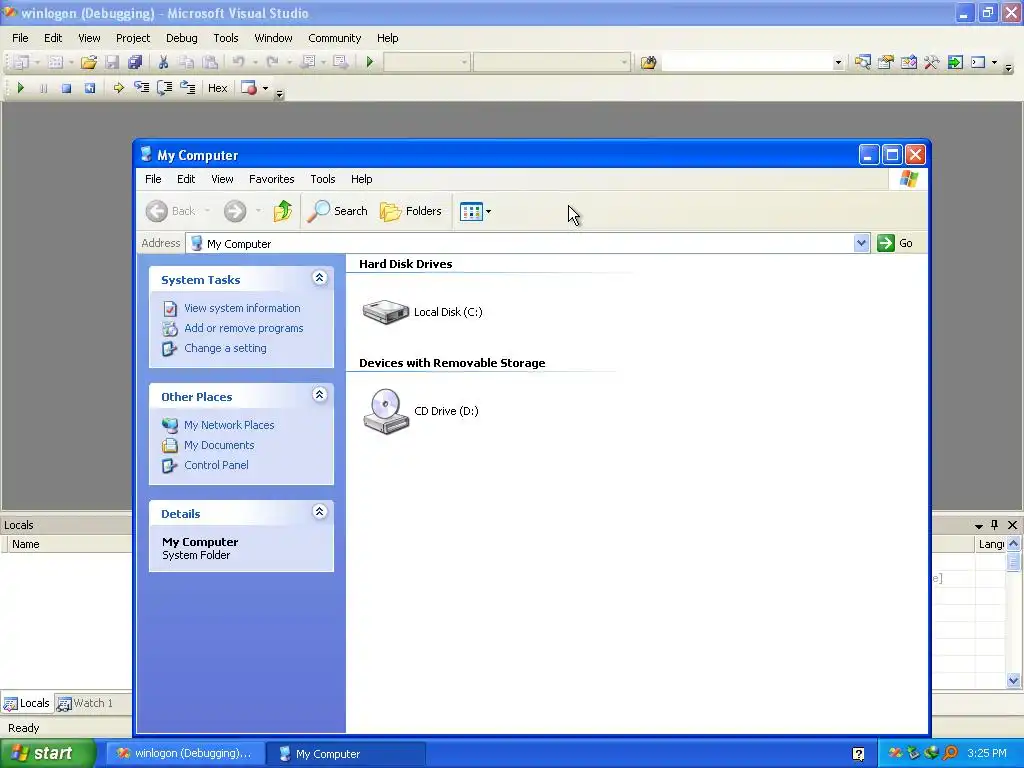Switch to the Watch 1 tab
This screenshot has height=768, width=1024.
[85, 703]
